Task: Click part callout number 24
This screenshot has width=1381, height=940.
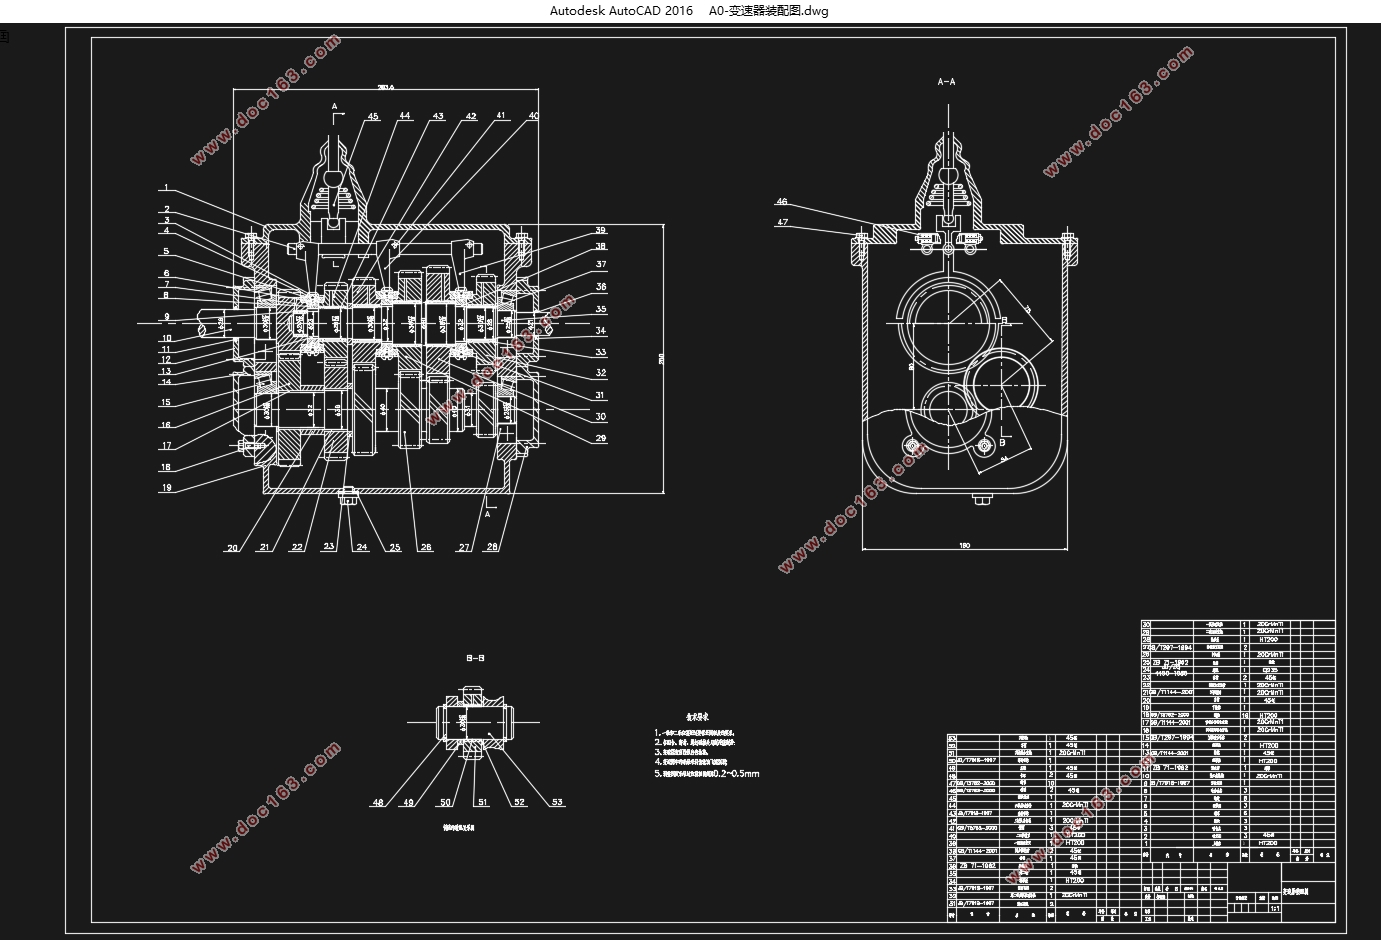Action: [362, 547]
